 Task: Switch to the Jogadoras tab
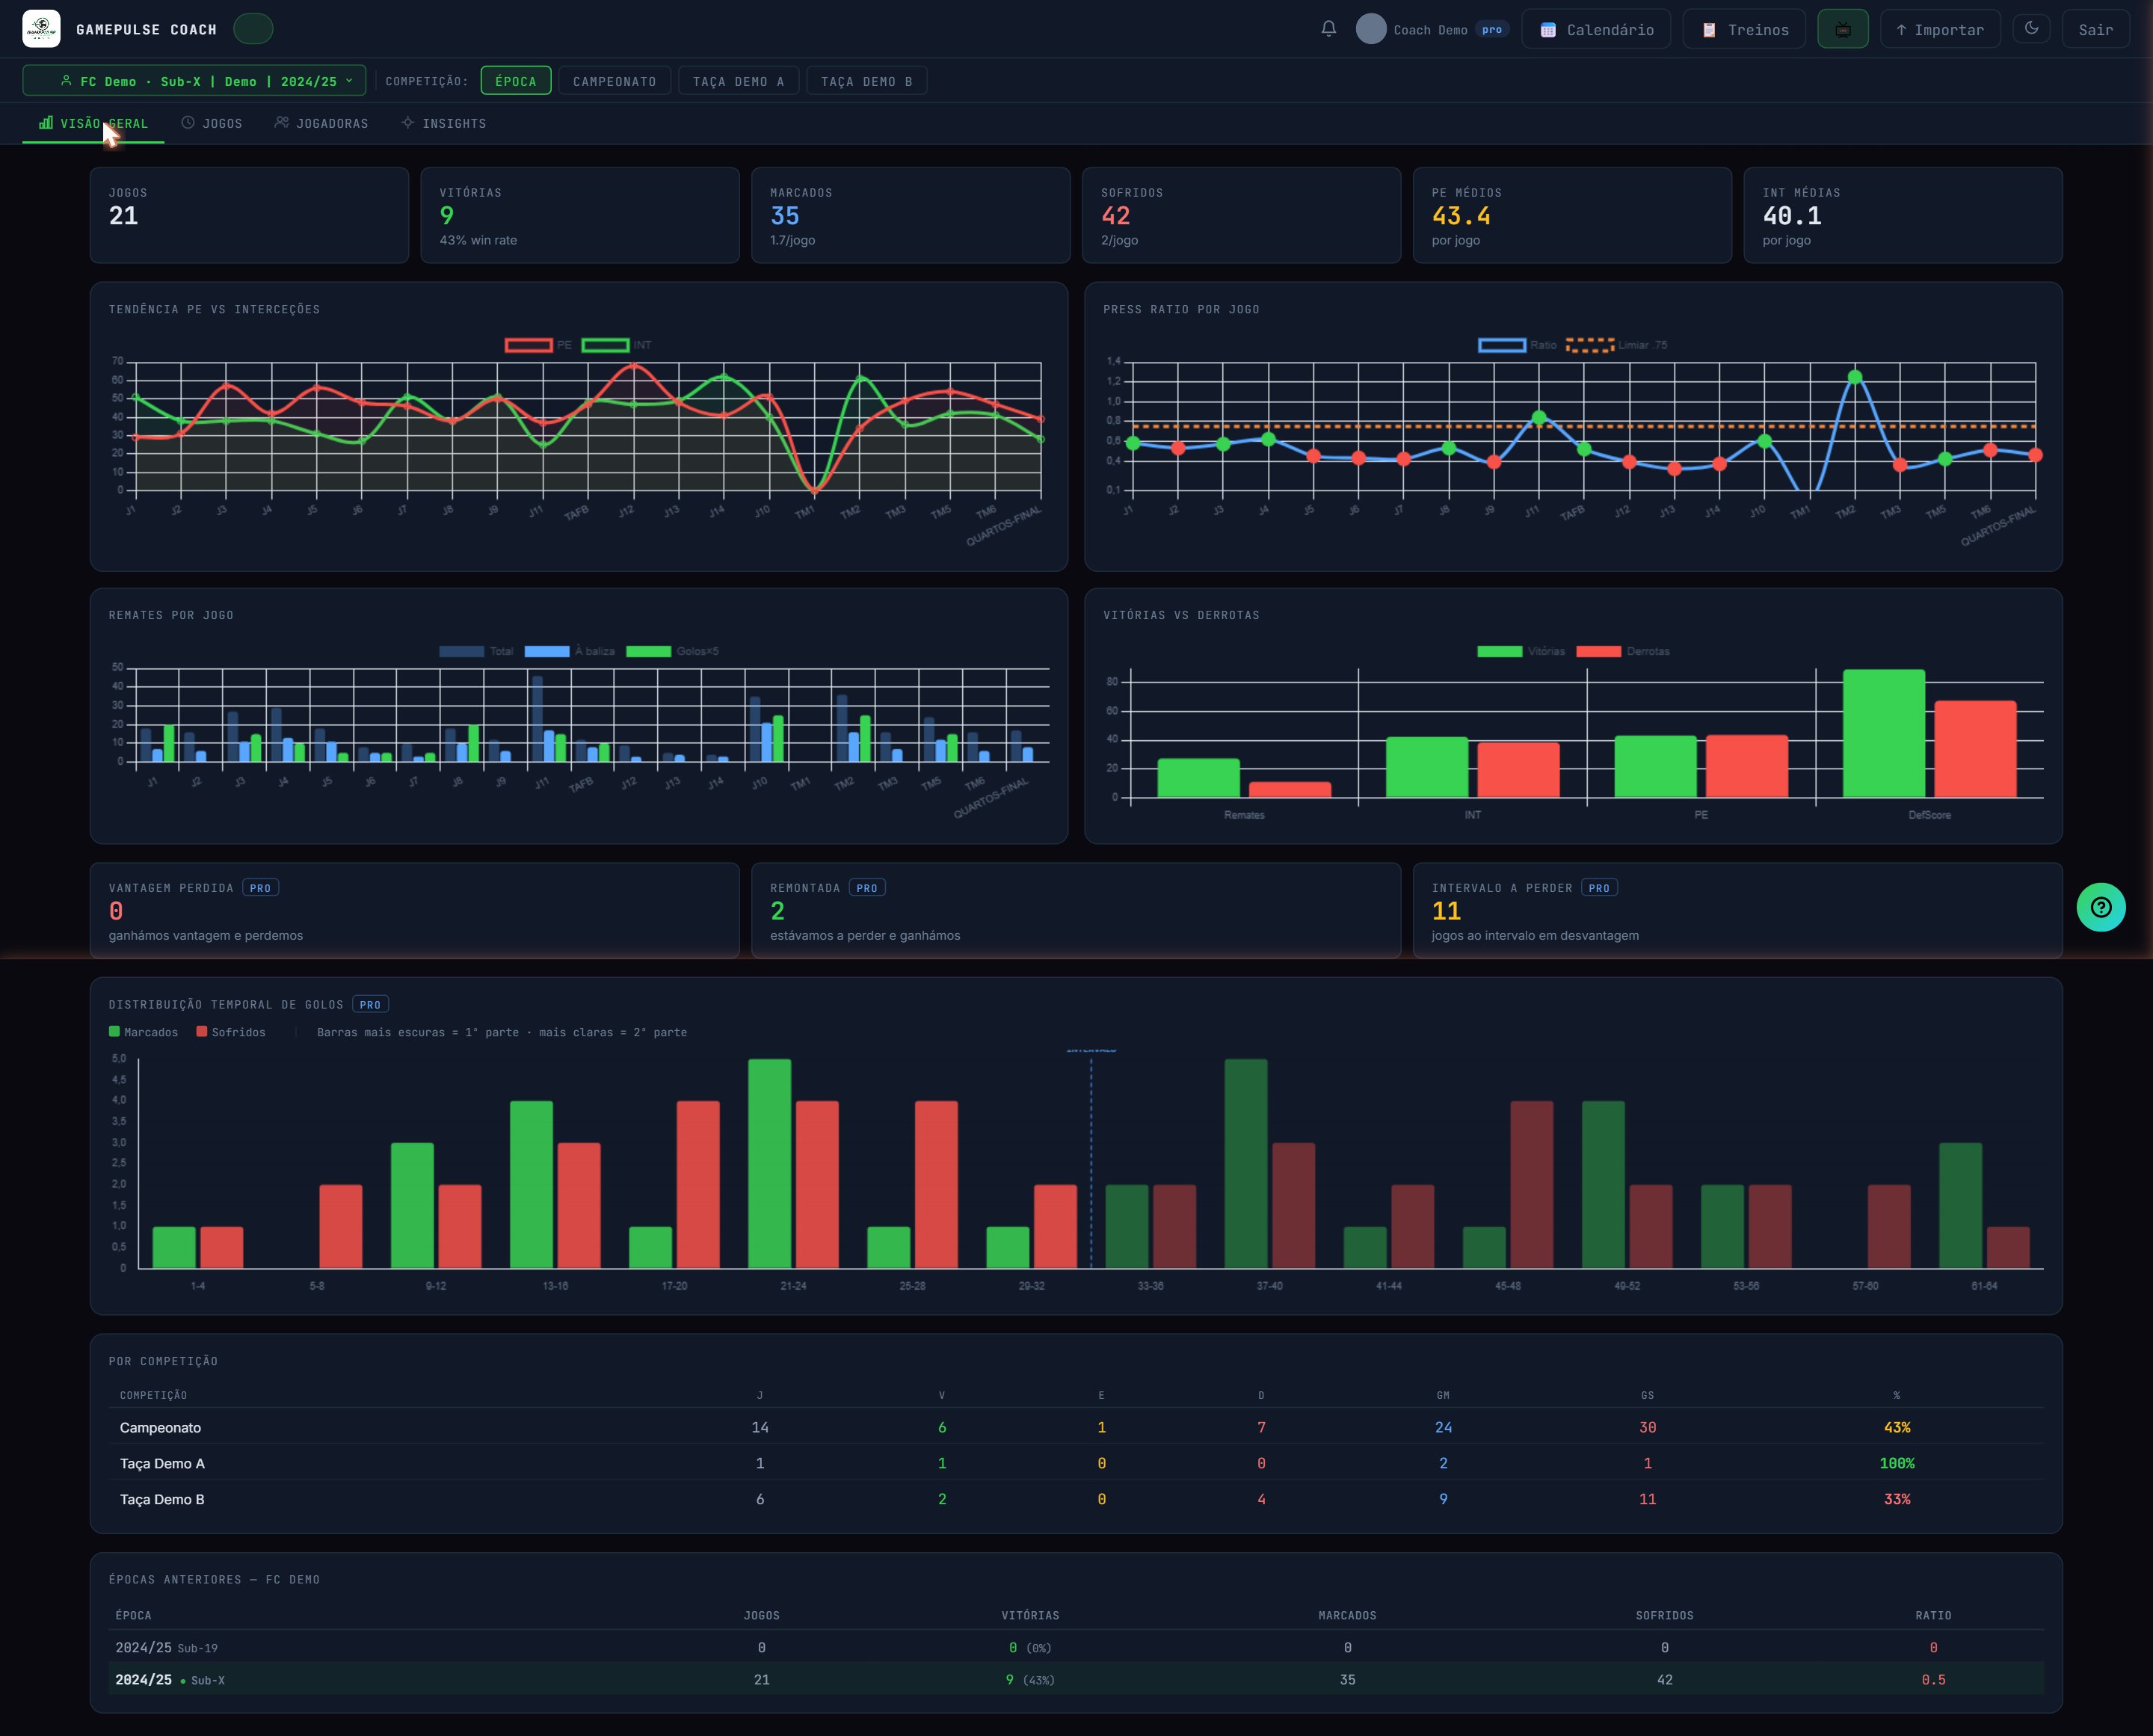click(322, 123)
